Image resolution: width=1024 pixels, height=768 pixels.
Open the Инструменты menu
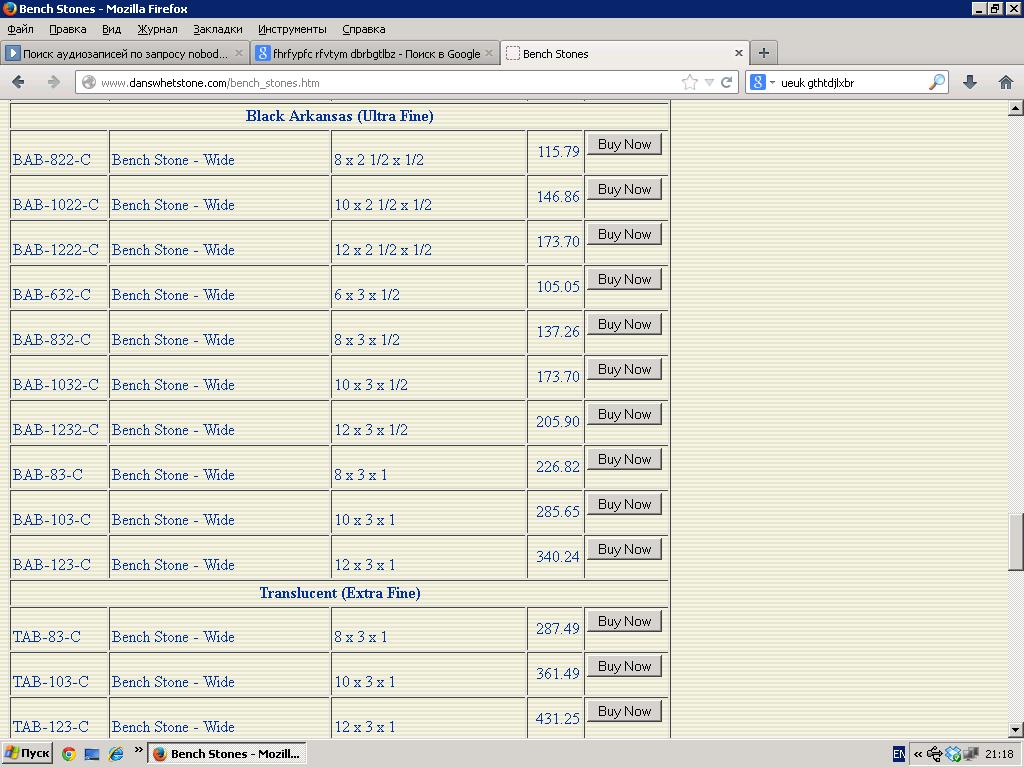coord(291,29)
